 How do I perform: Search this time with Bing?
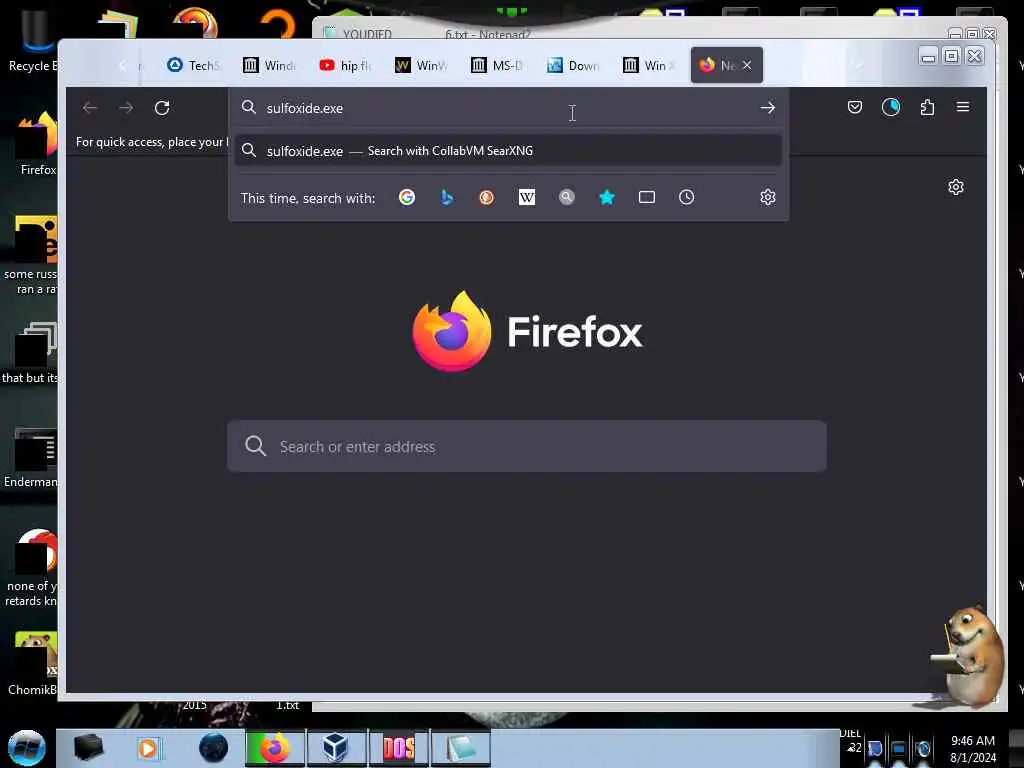click(447, 197)
